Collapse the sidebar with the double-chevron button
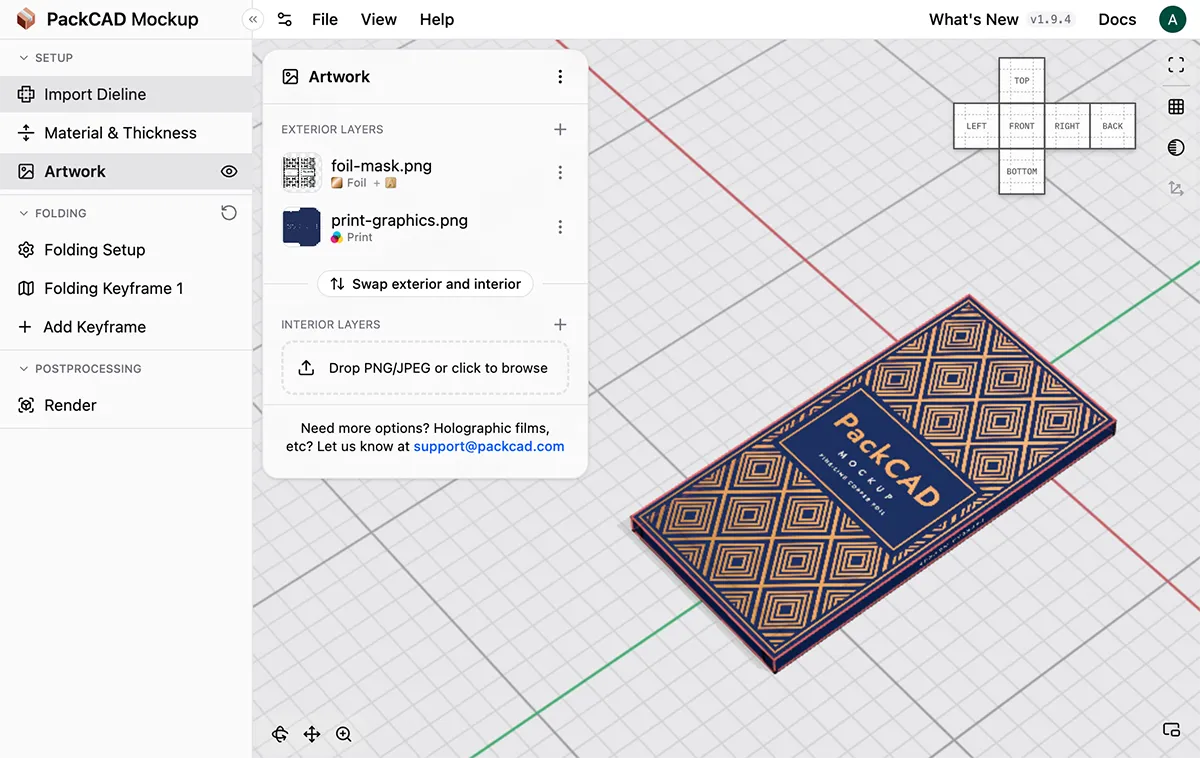This screenshot has height=758, width=1200. (253, 19)
